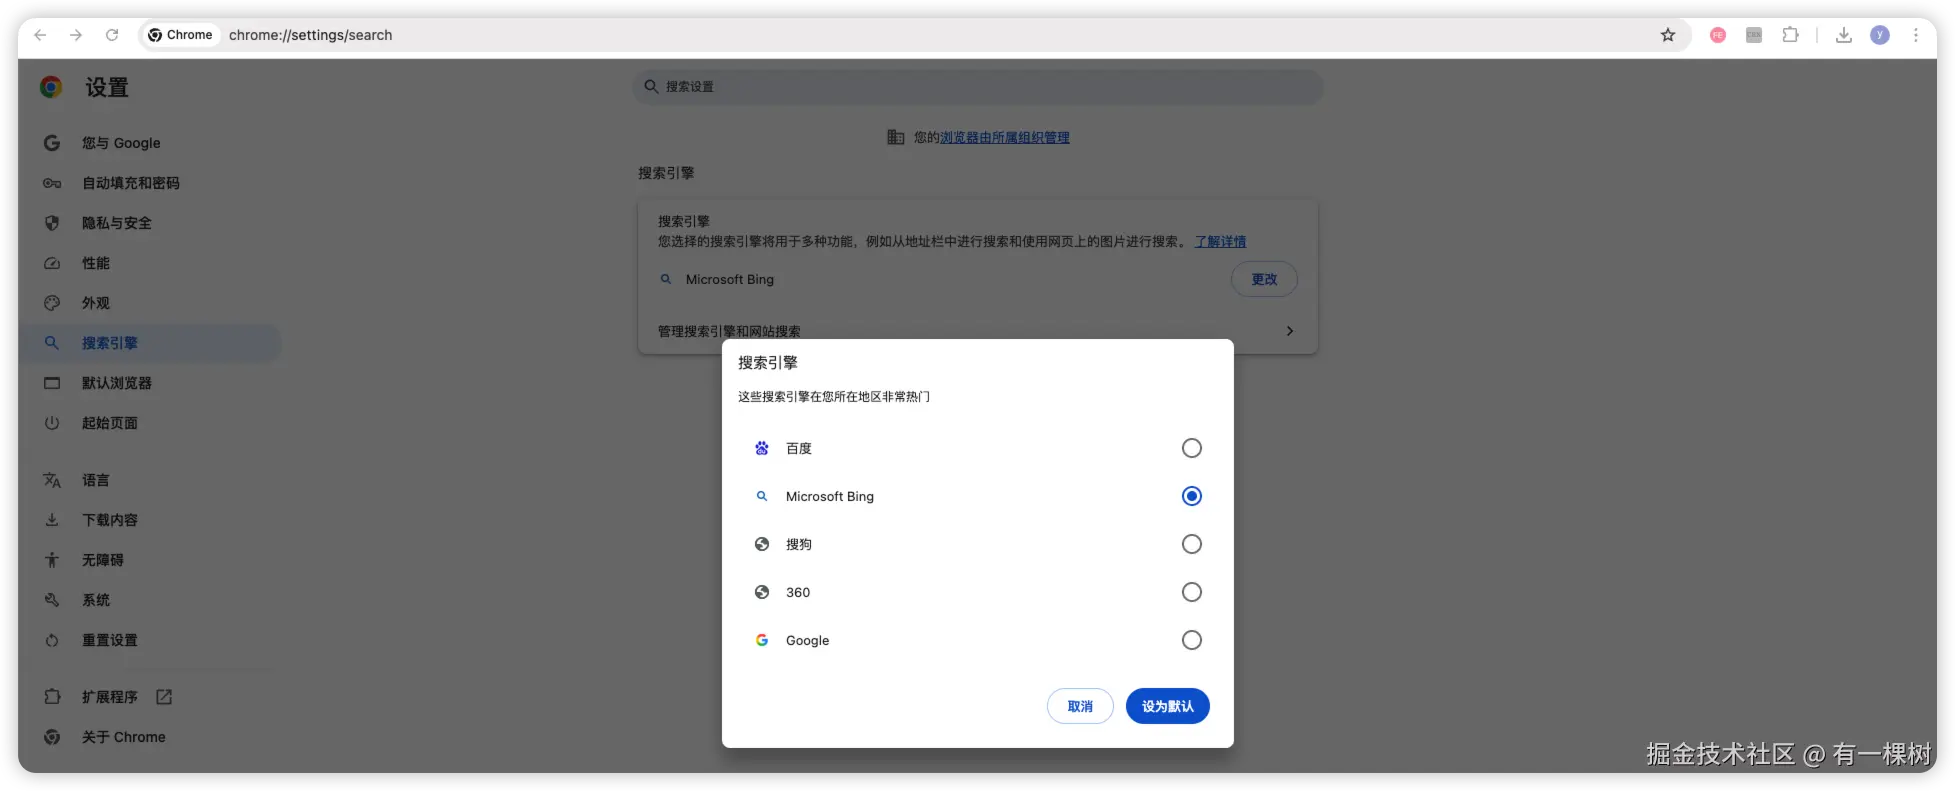Open 起始页面 settings section
Screen dimensions: 1955x791
coord(150,423)
